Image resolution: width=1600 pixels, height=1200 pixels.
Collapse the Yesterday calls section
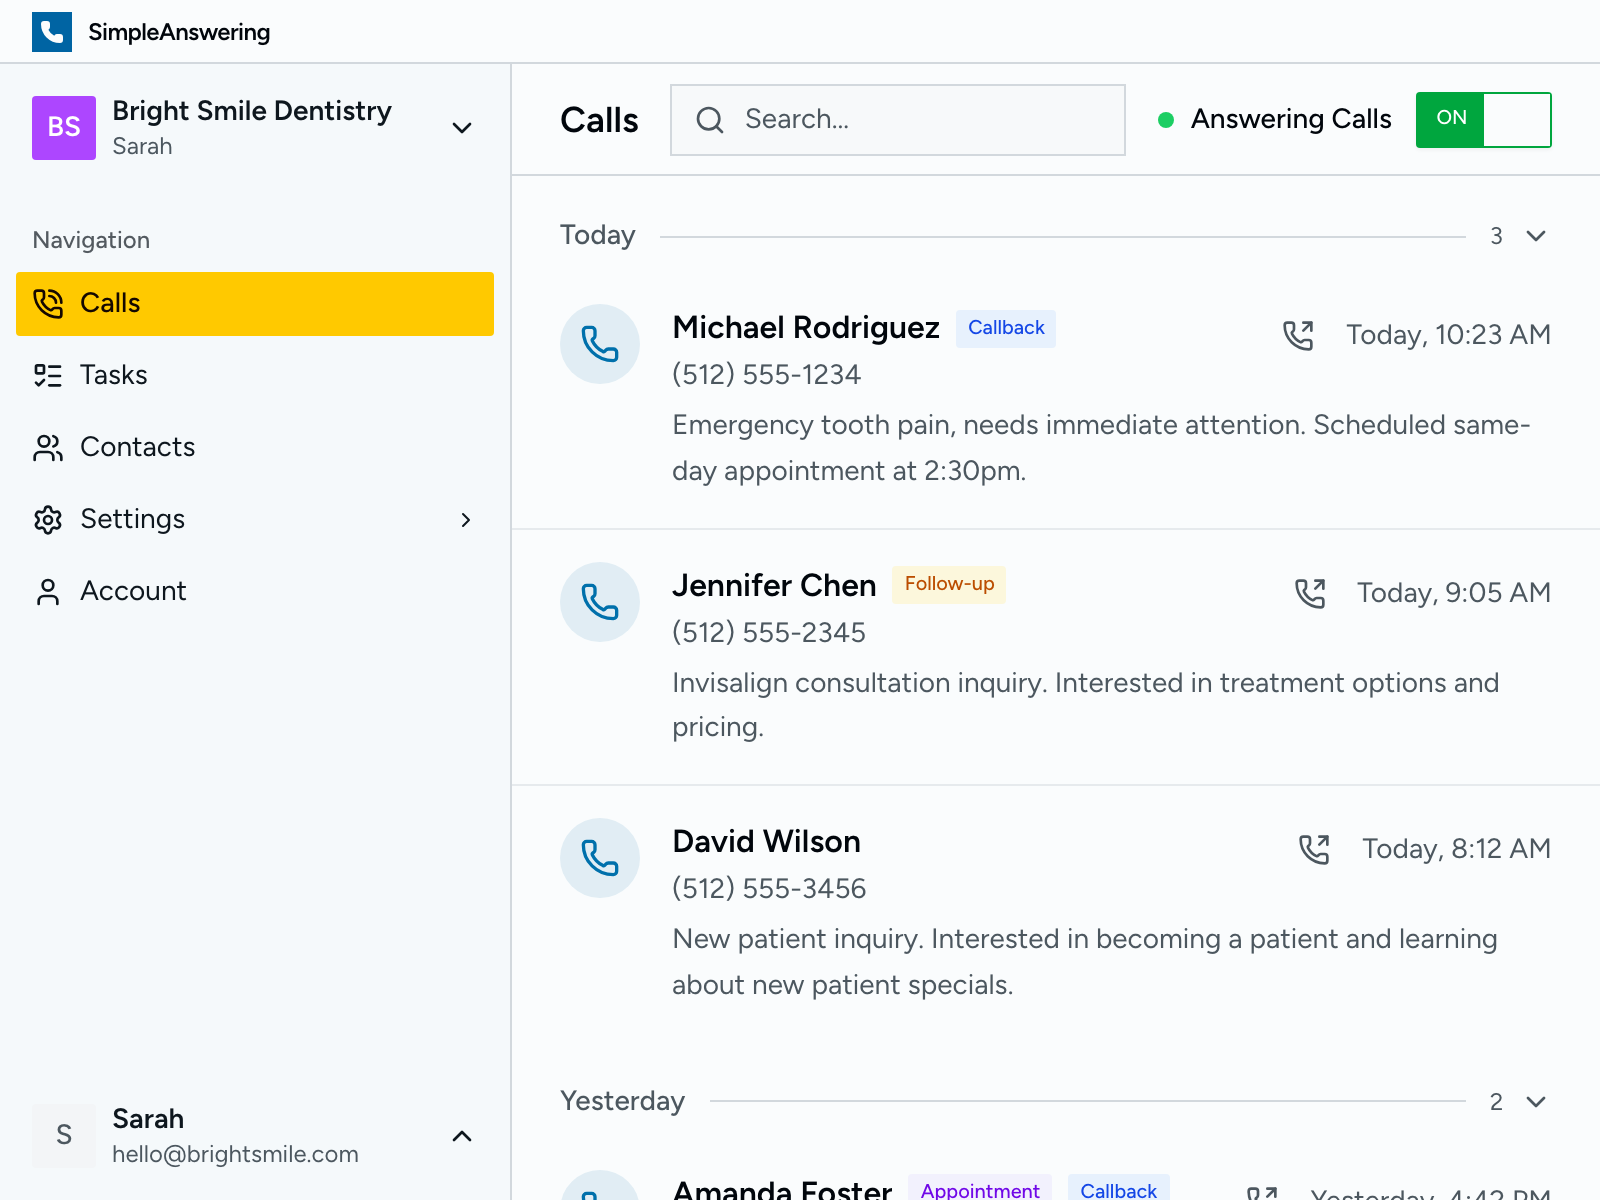tap(1535, 1103)
